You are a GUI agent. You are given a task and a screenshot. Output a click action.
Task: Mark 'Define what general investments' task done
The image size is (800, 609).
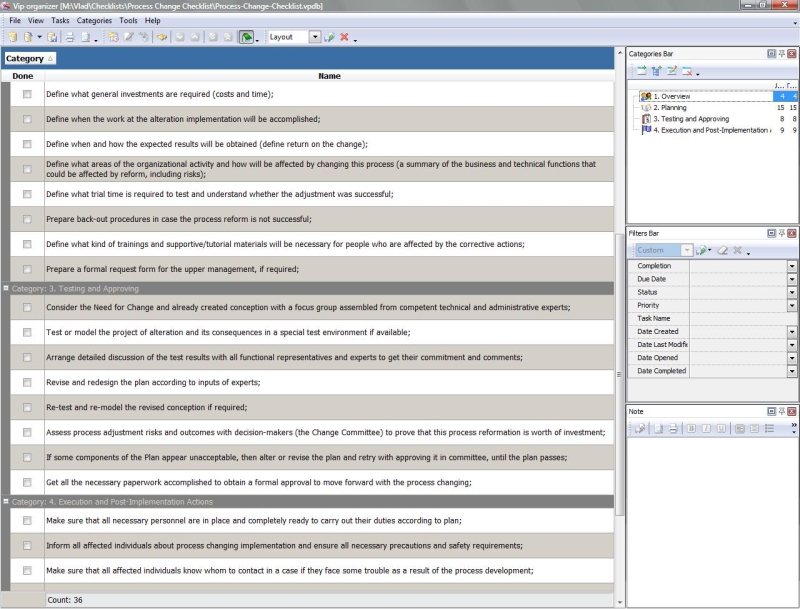coord(27,94)
